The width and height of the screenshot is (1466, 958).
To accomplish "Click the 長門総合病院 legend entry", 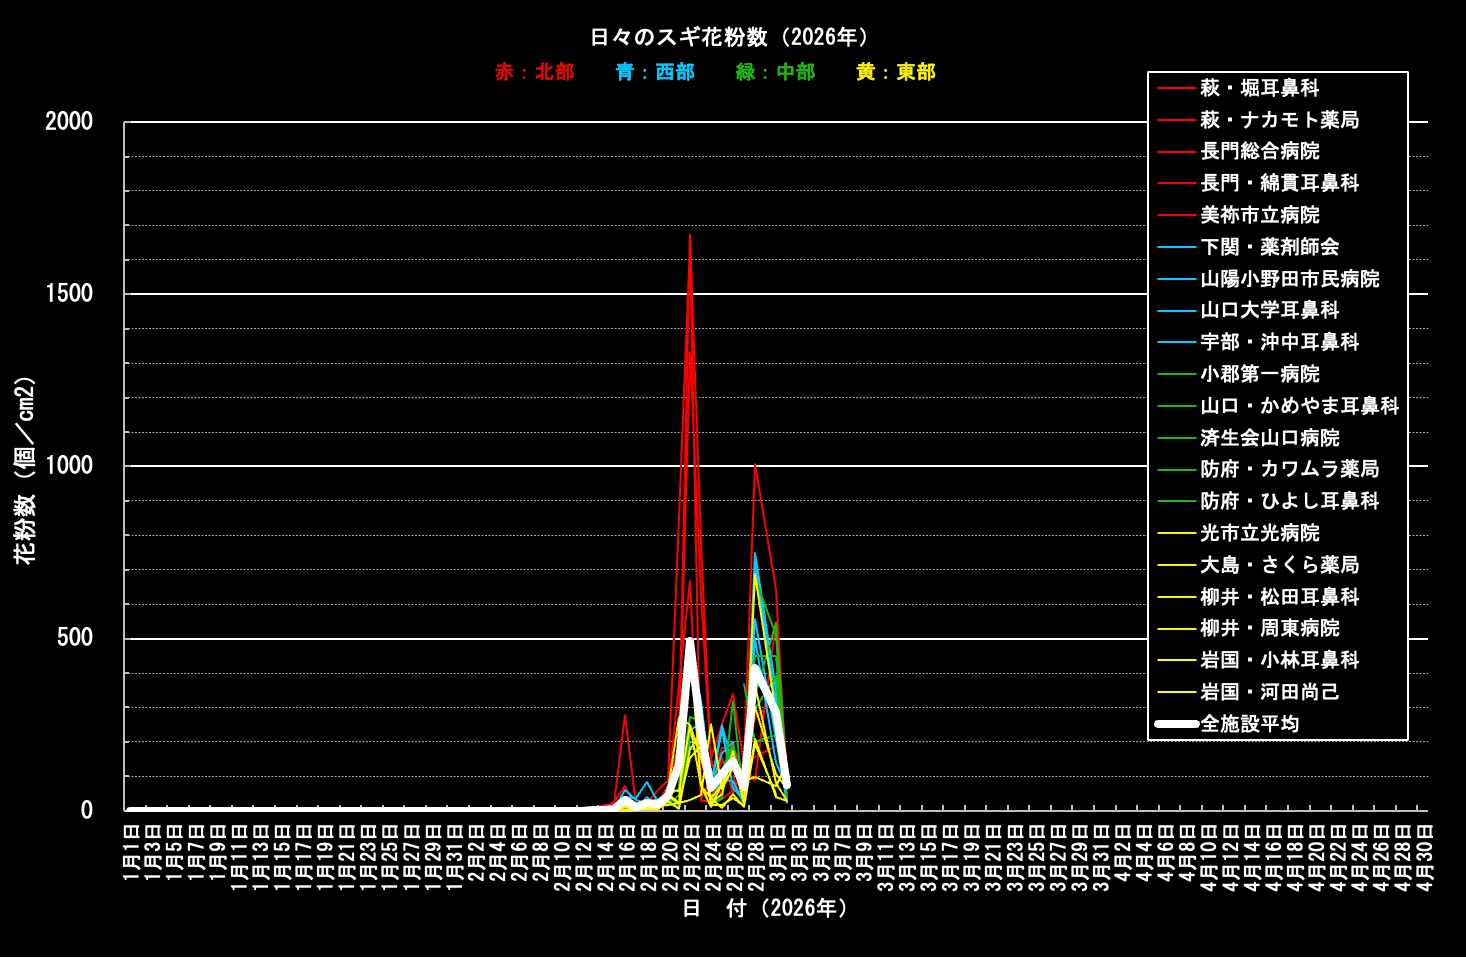I will coord(1259,151).
